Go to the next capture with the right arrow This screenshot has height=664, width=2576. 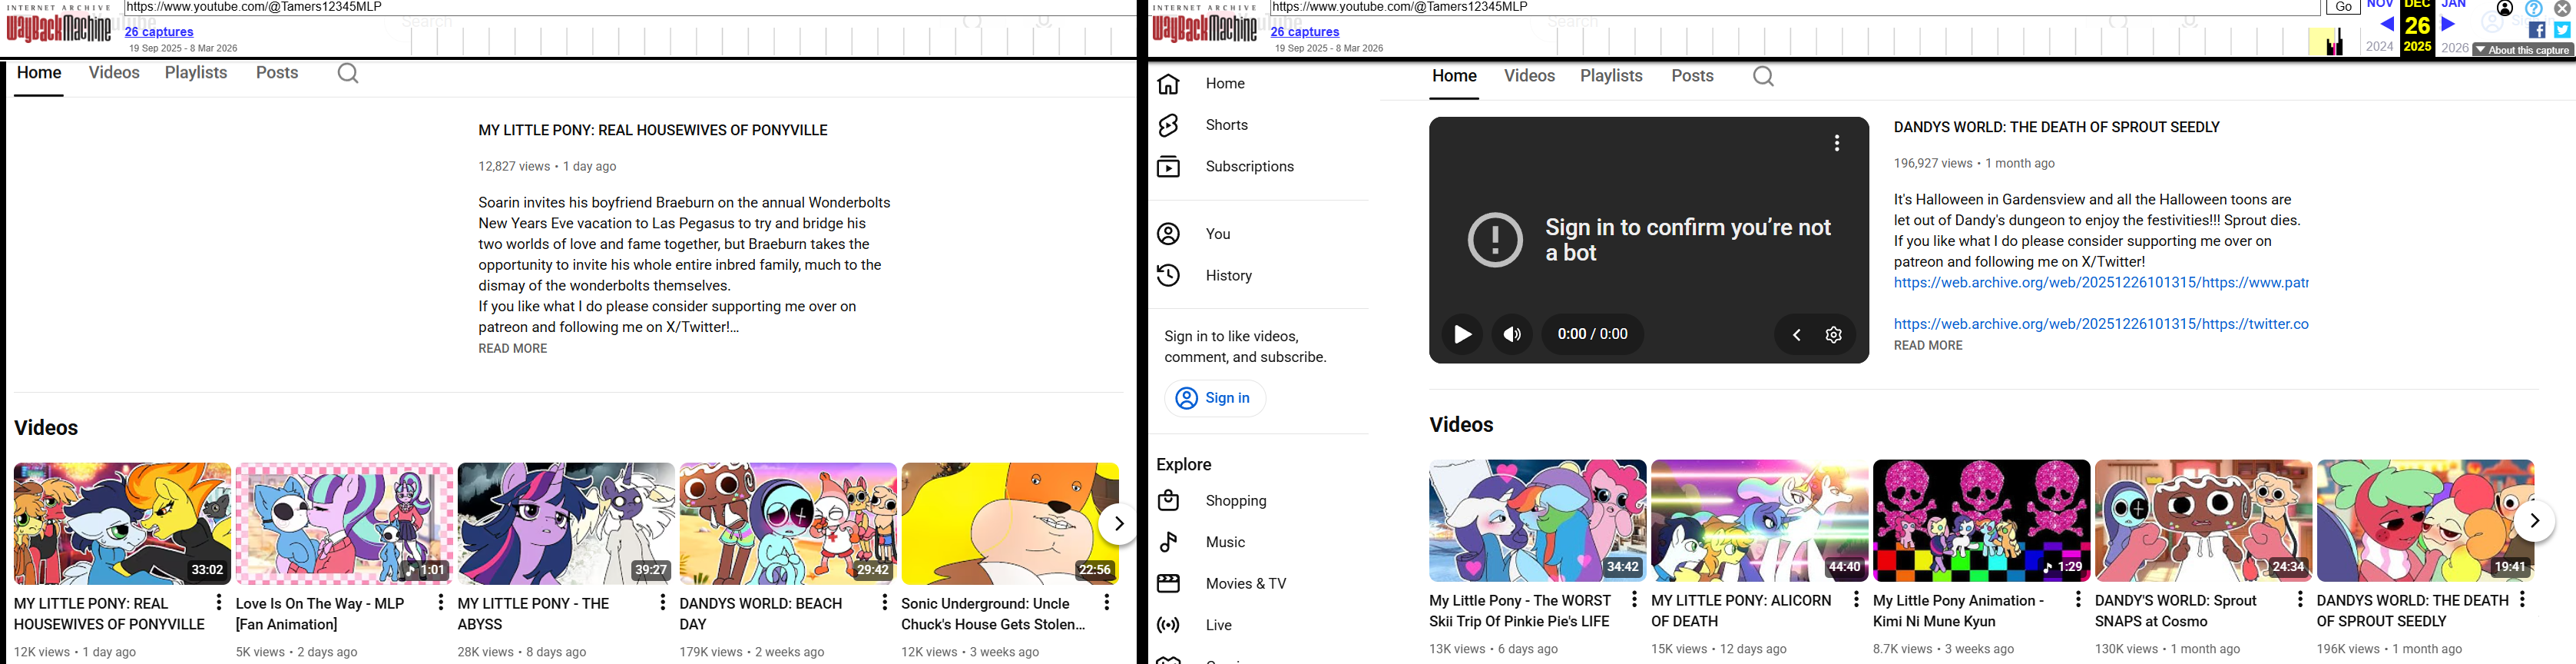(x=2448, y=24)
